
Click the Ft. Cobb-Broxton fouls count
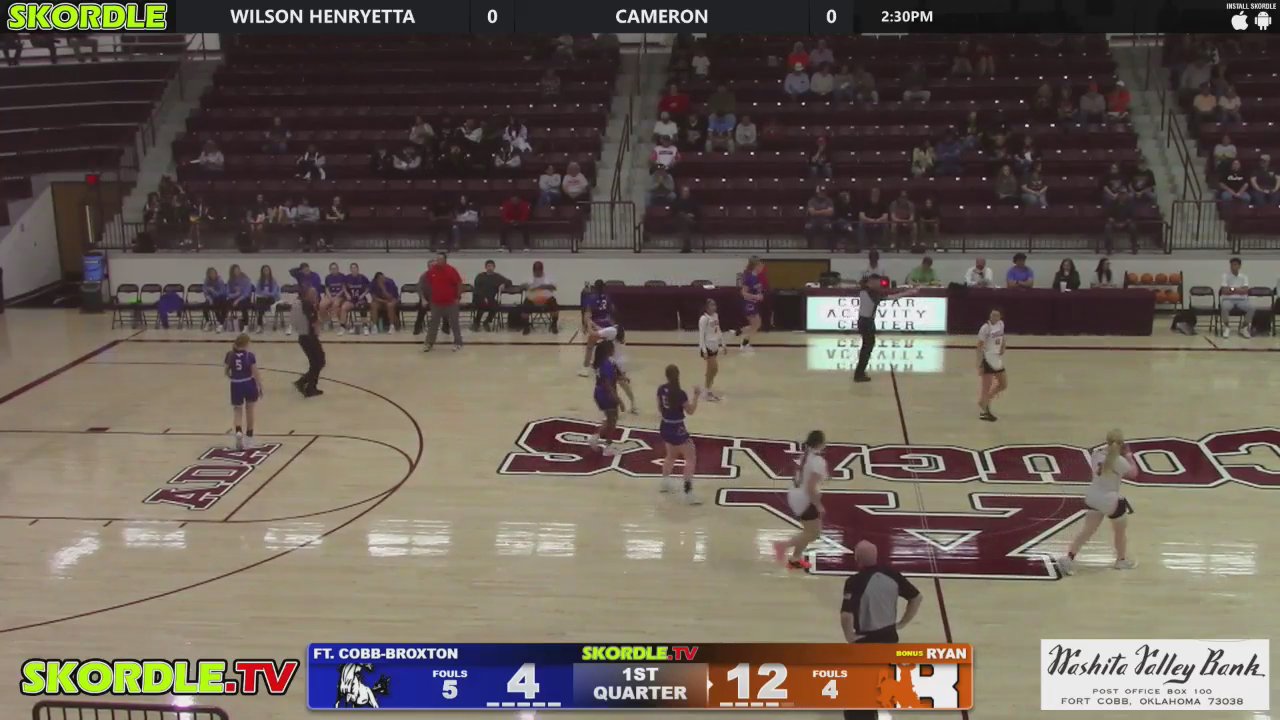pyautogui.click(x=450, y=689)
